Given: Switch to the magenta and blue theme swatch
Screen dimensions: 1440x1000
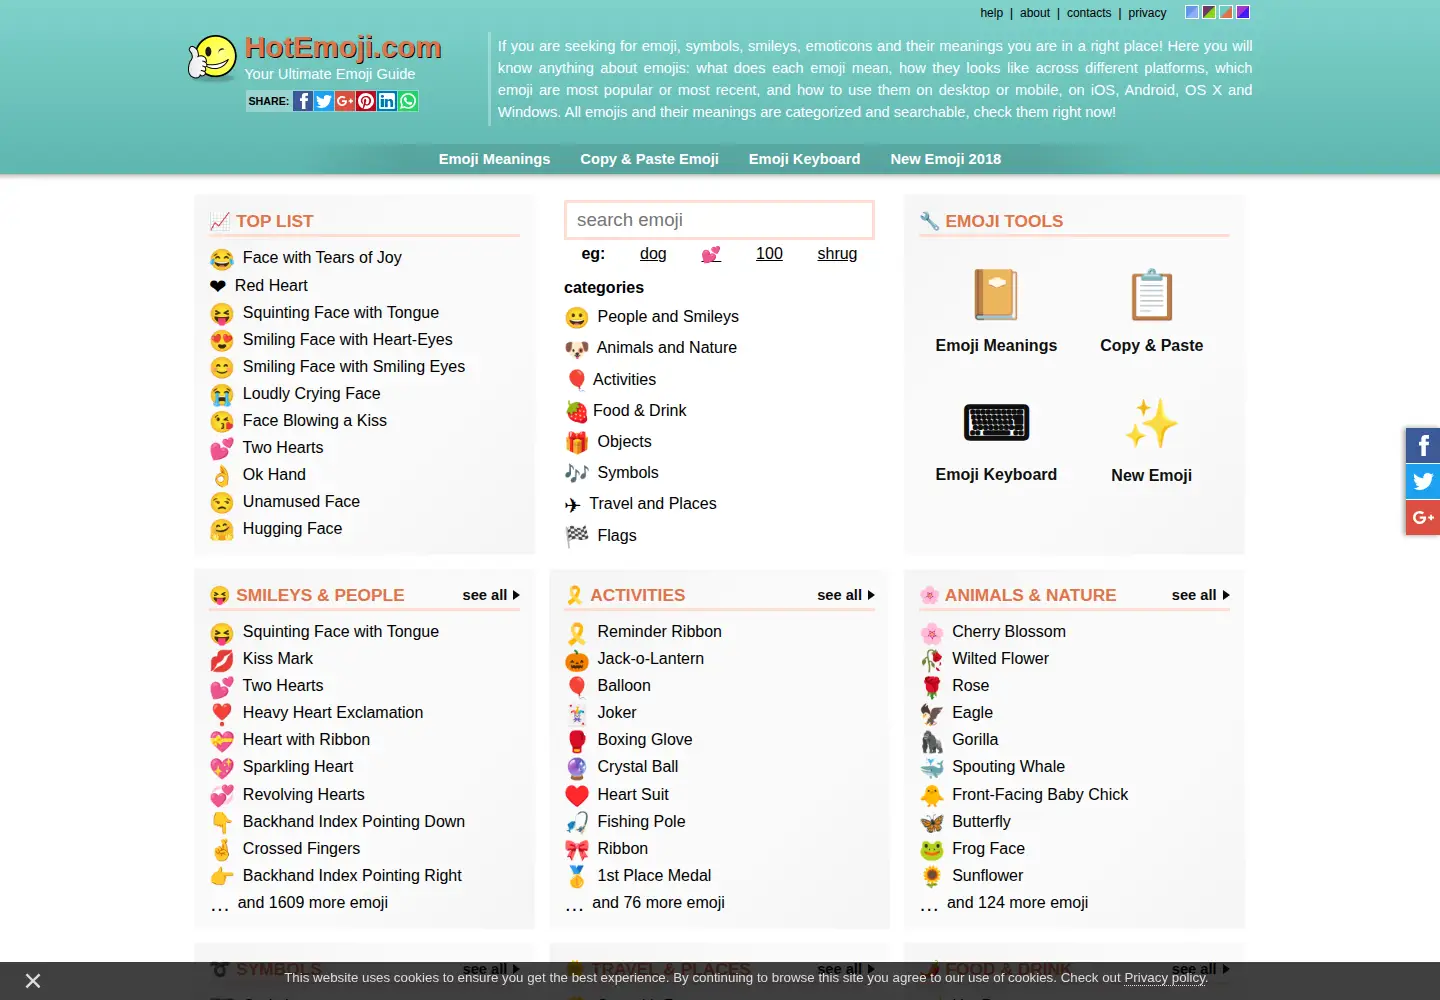Looking at the screenshot, I should pos(1243,12).
